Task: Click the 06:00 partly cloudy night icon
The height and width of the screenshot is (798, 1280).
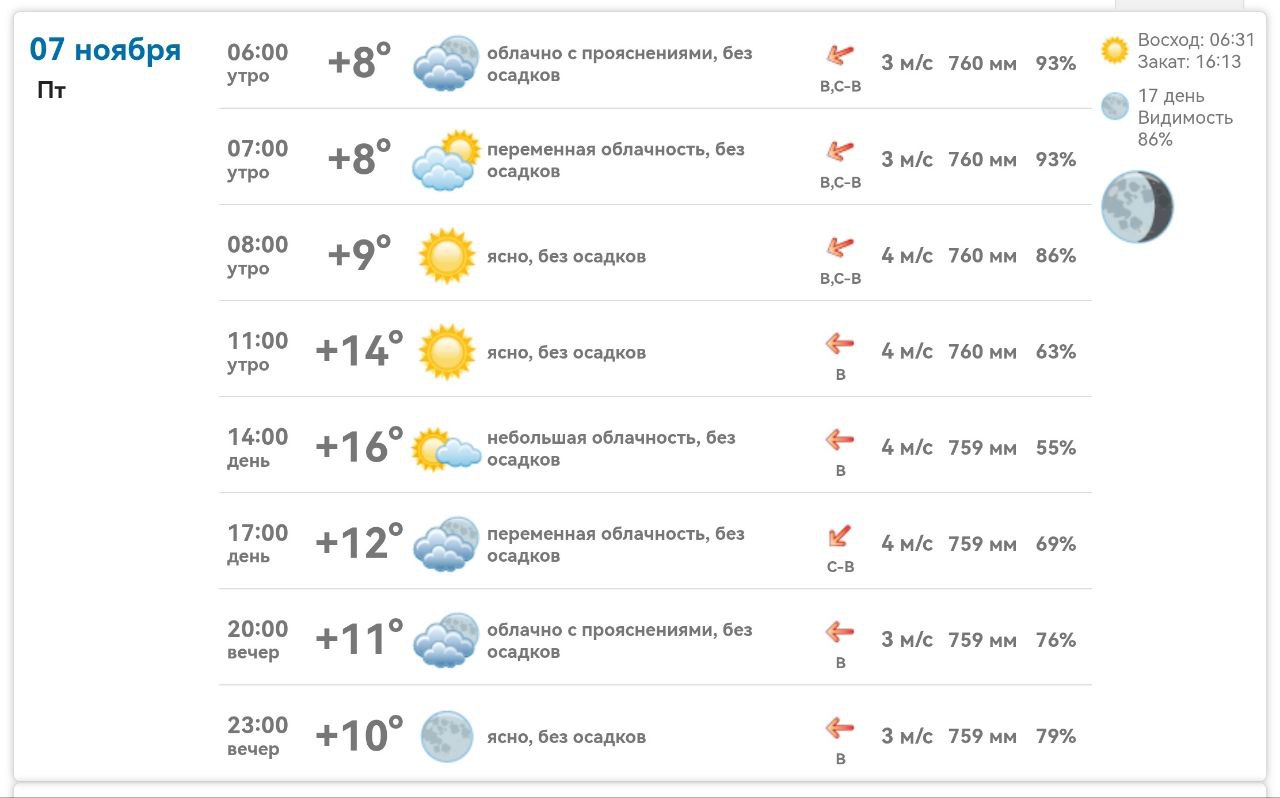Action: pos(446,64)
